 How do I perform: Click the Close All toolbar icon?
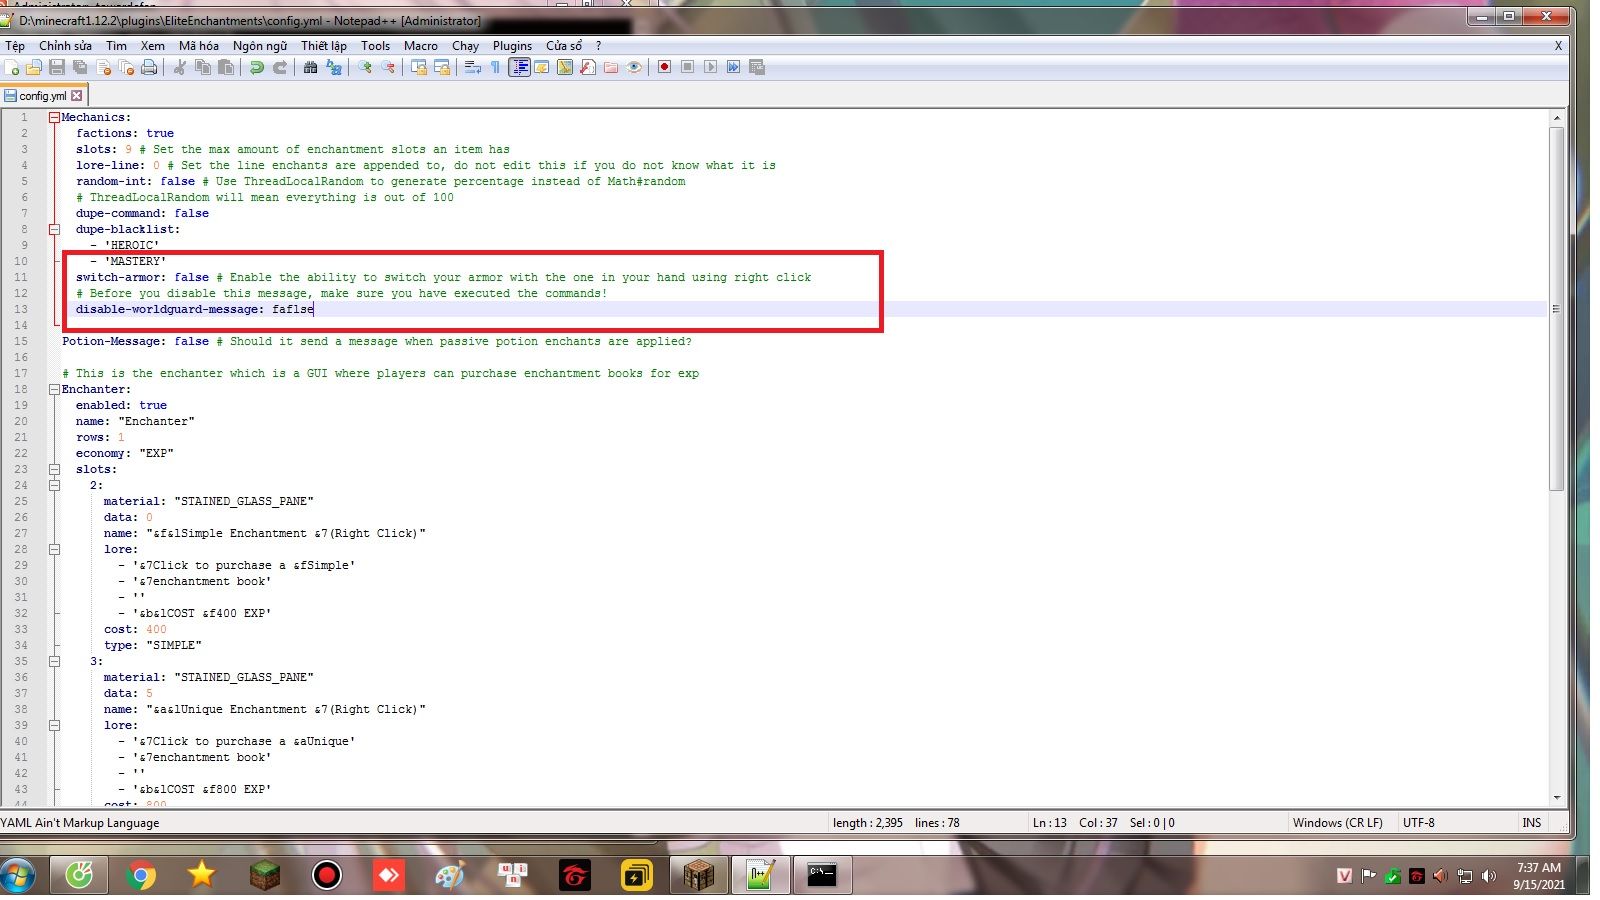click(126, 67)
